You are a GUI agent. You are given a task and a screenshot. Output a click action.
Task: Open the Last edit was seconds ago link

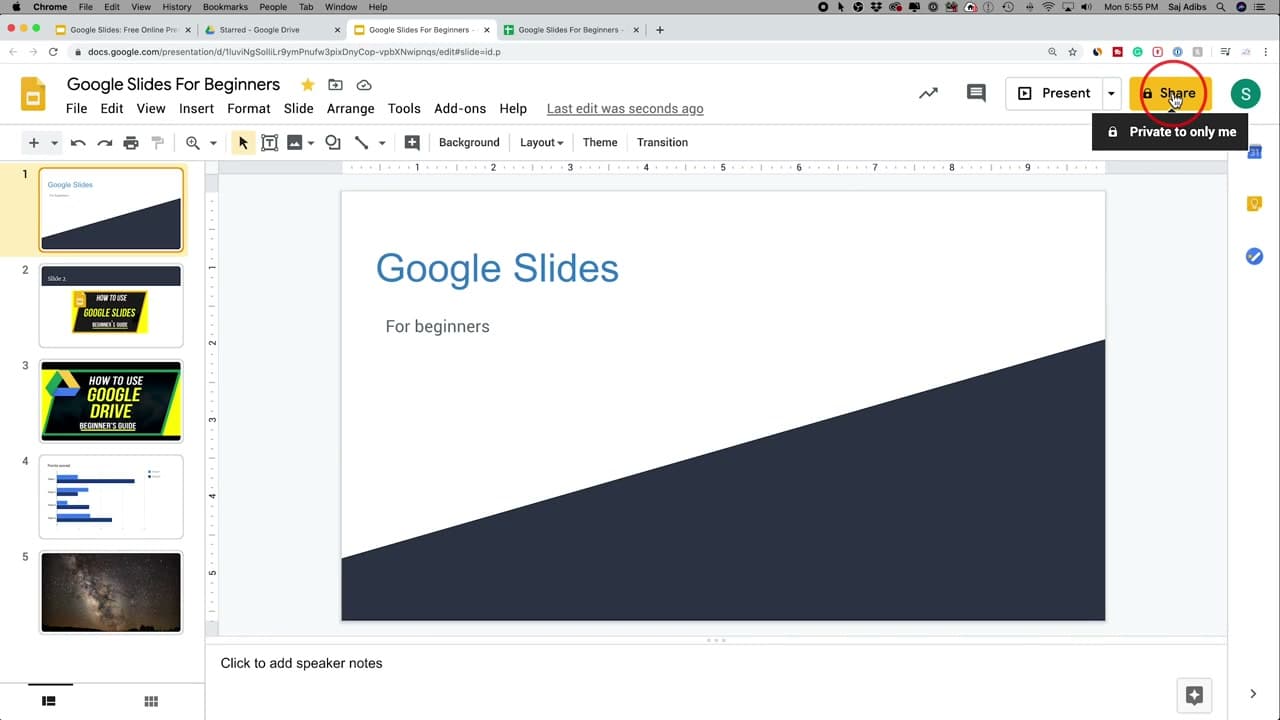(x=625, y=108)
